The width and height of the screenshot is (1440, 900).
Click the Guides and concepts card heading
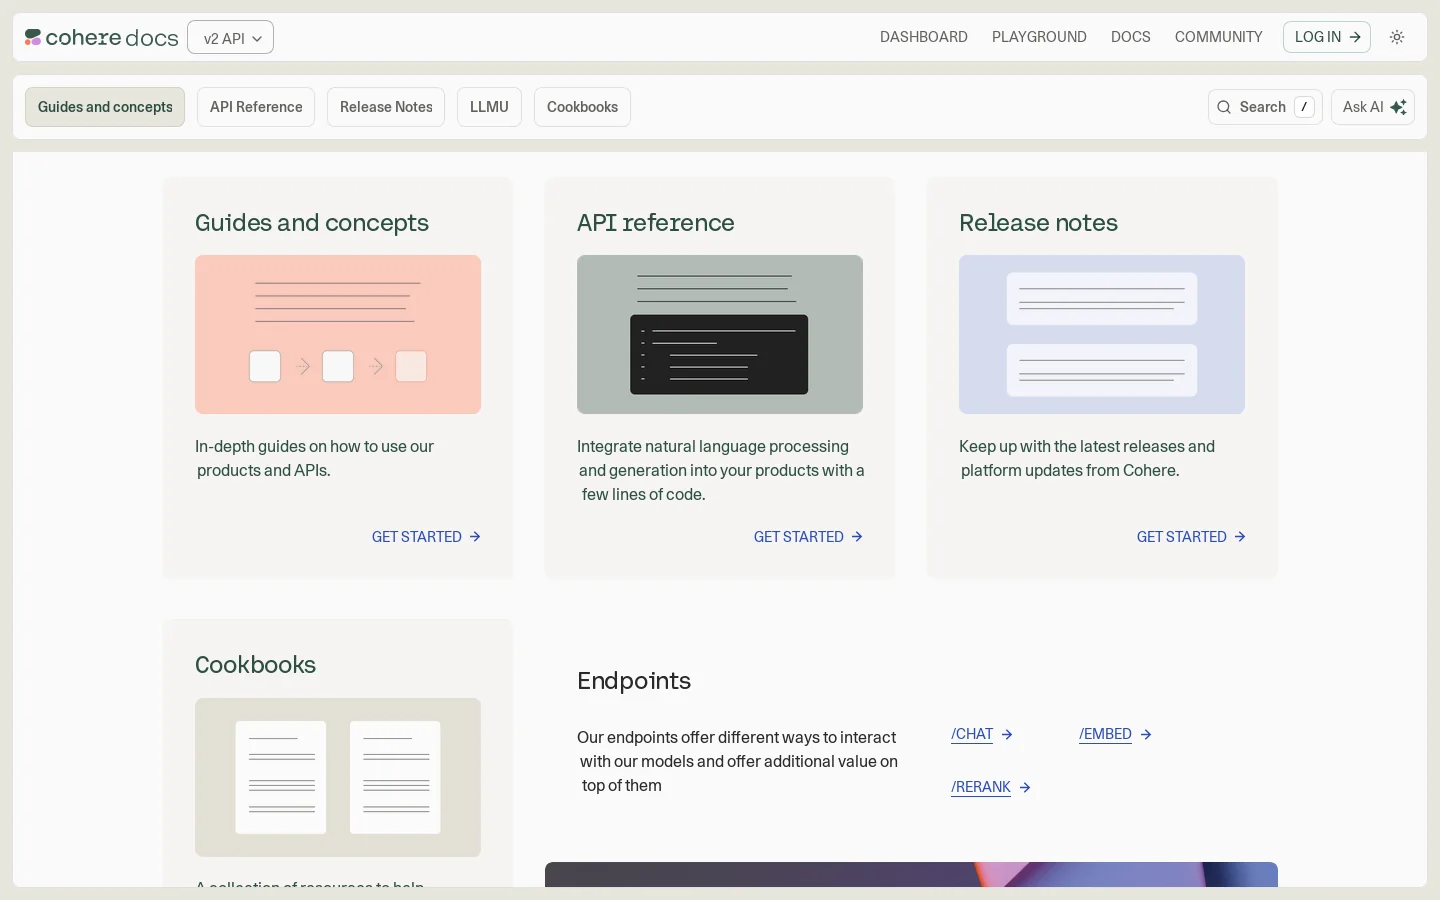312,223
